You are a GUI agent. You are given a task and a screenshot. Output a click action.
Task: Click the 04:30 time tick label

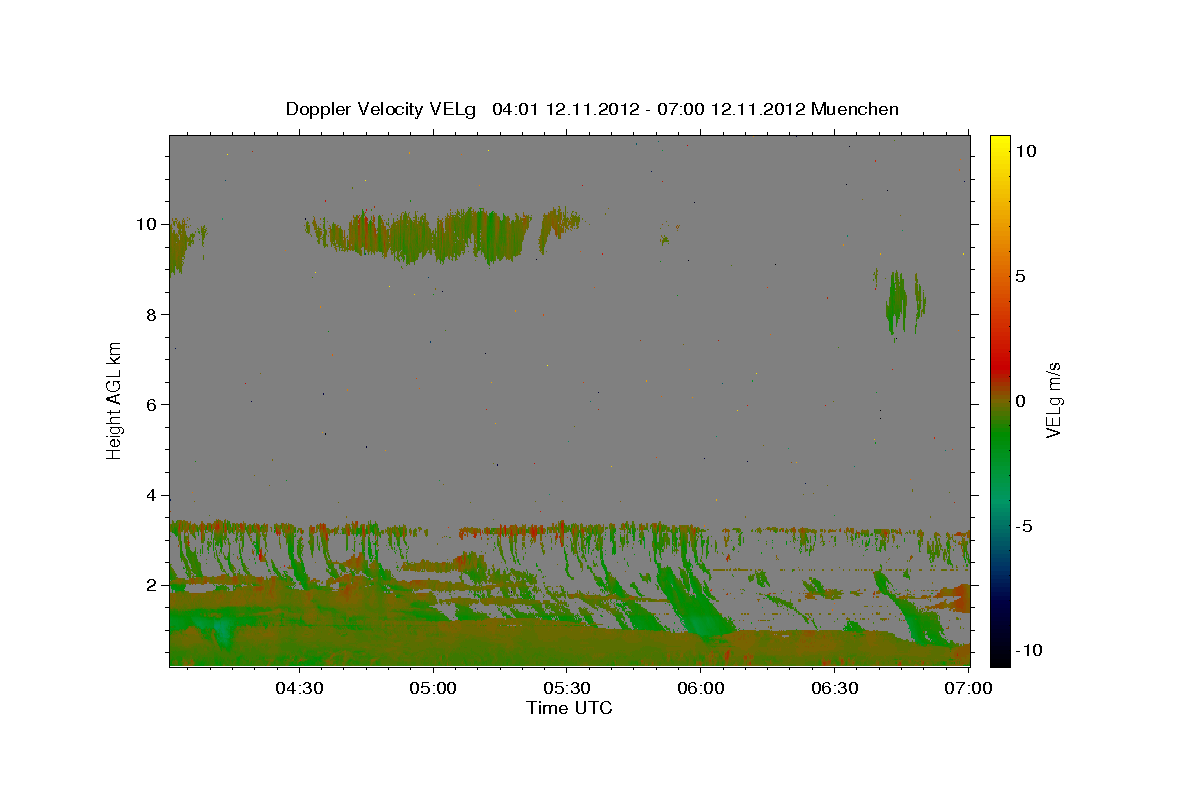300,688
